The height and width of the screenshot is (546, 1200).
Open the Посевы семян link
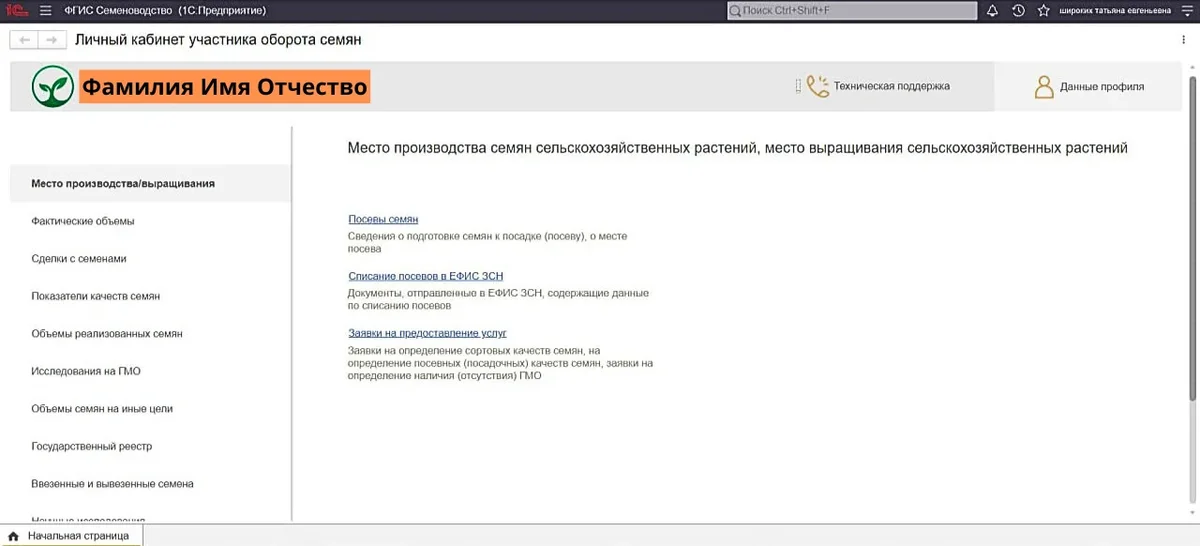(x=383, y=219)
